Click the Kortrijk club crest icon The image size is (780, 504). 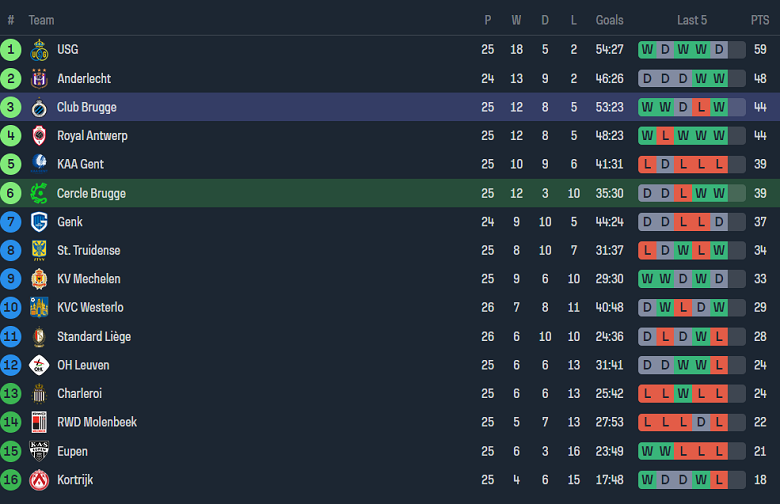click(x=39, y=480)
